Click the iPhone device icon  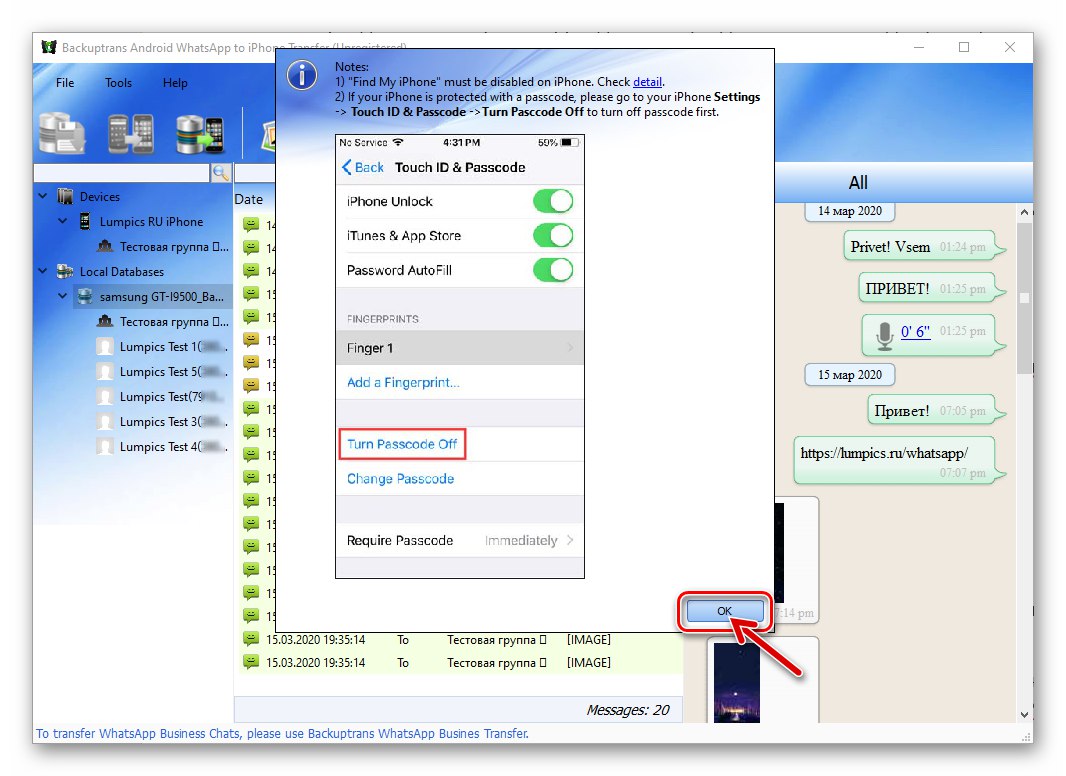tap(85, 221)
